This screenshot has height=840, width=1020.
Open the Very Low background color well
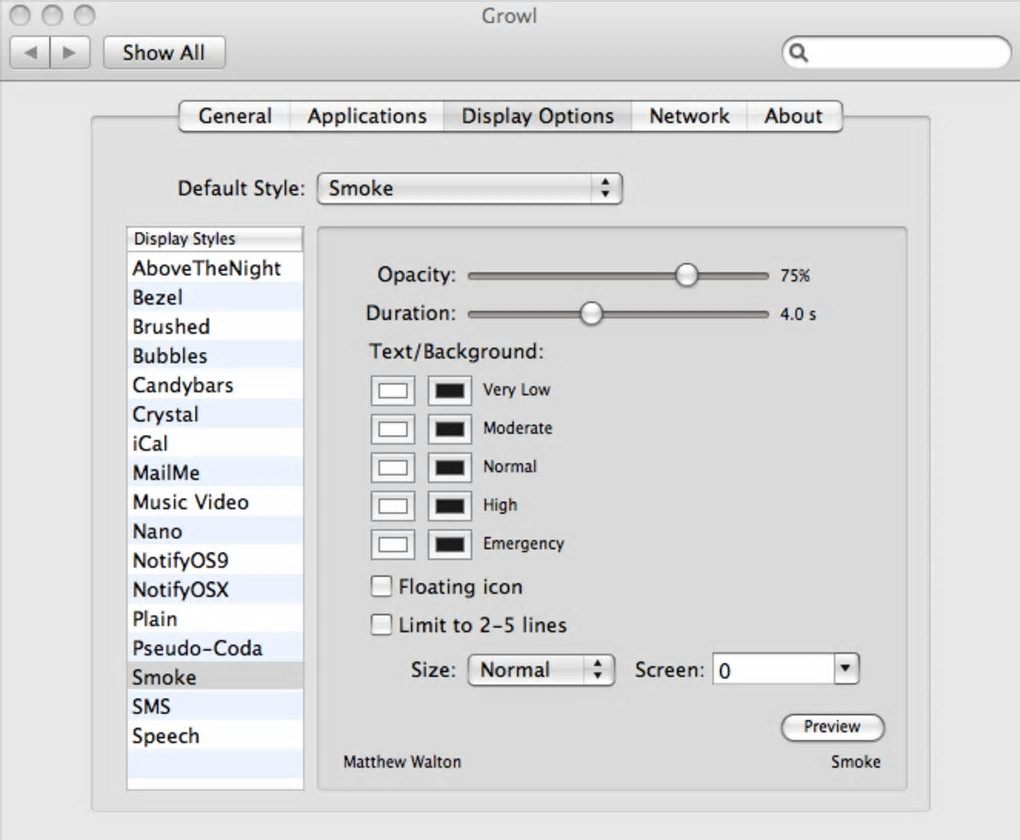click(x=450, y=390)
